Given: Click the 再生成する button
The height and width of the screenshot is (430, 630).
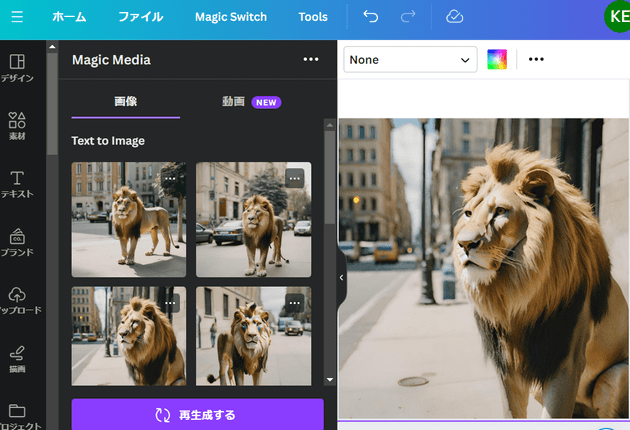Looking at the screenshot, I should [x=197, y=414].
